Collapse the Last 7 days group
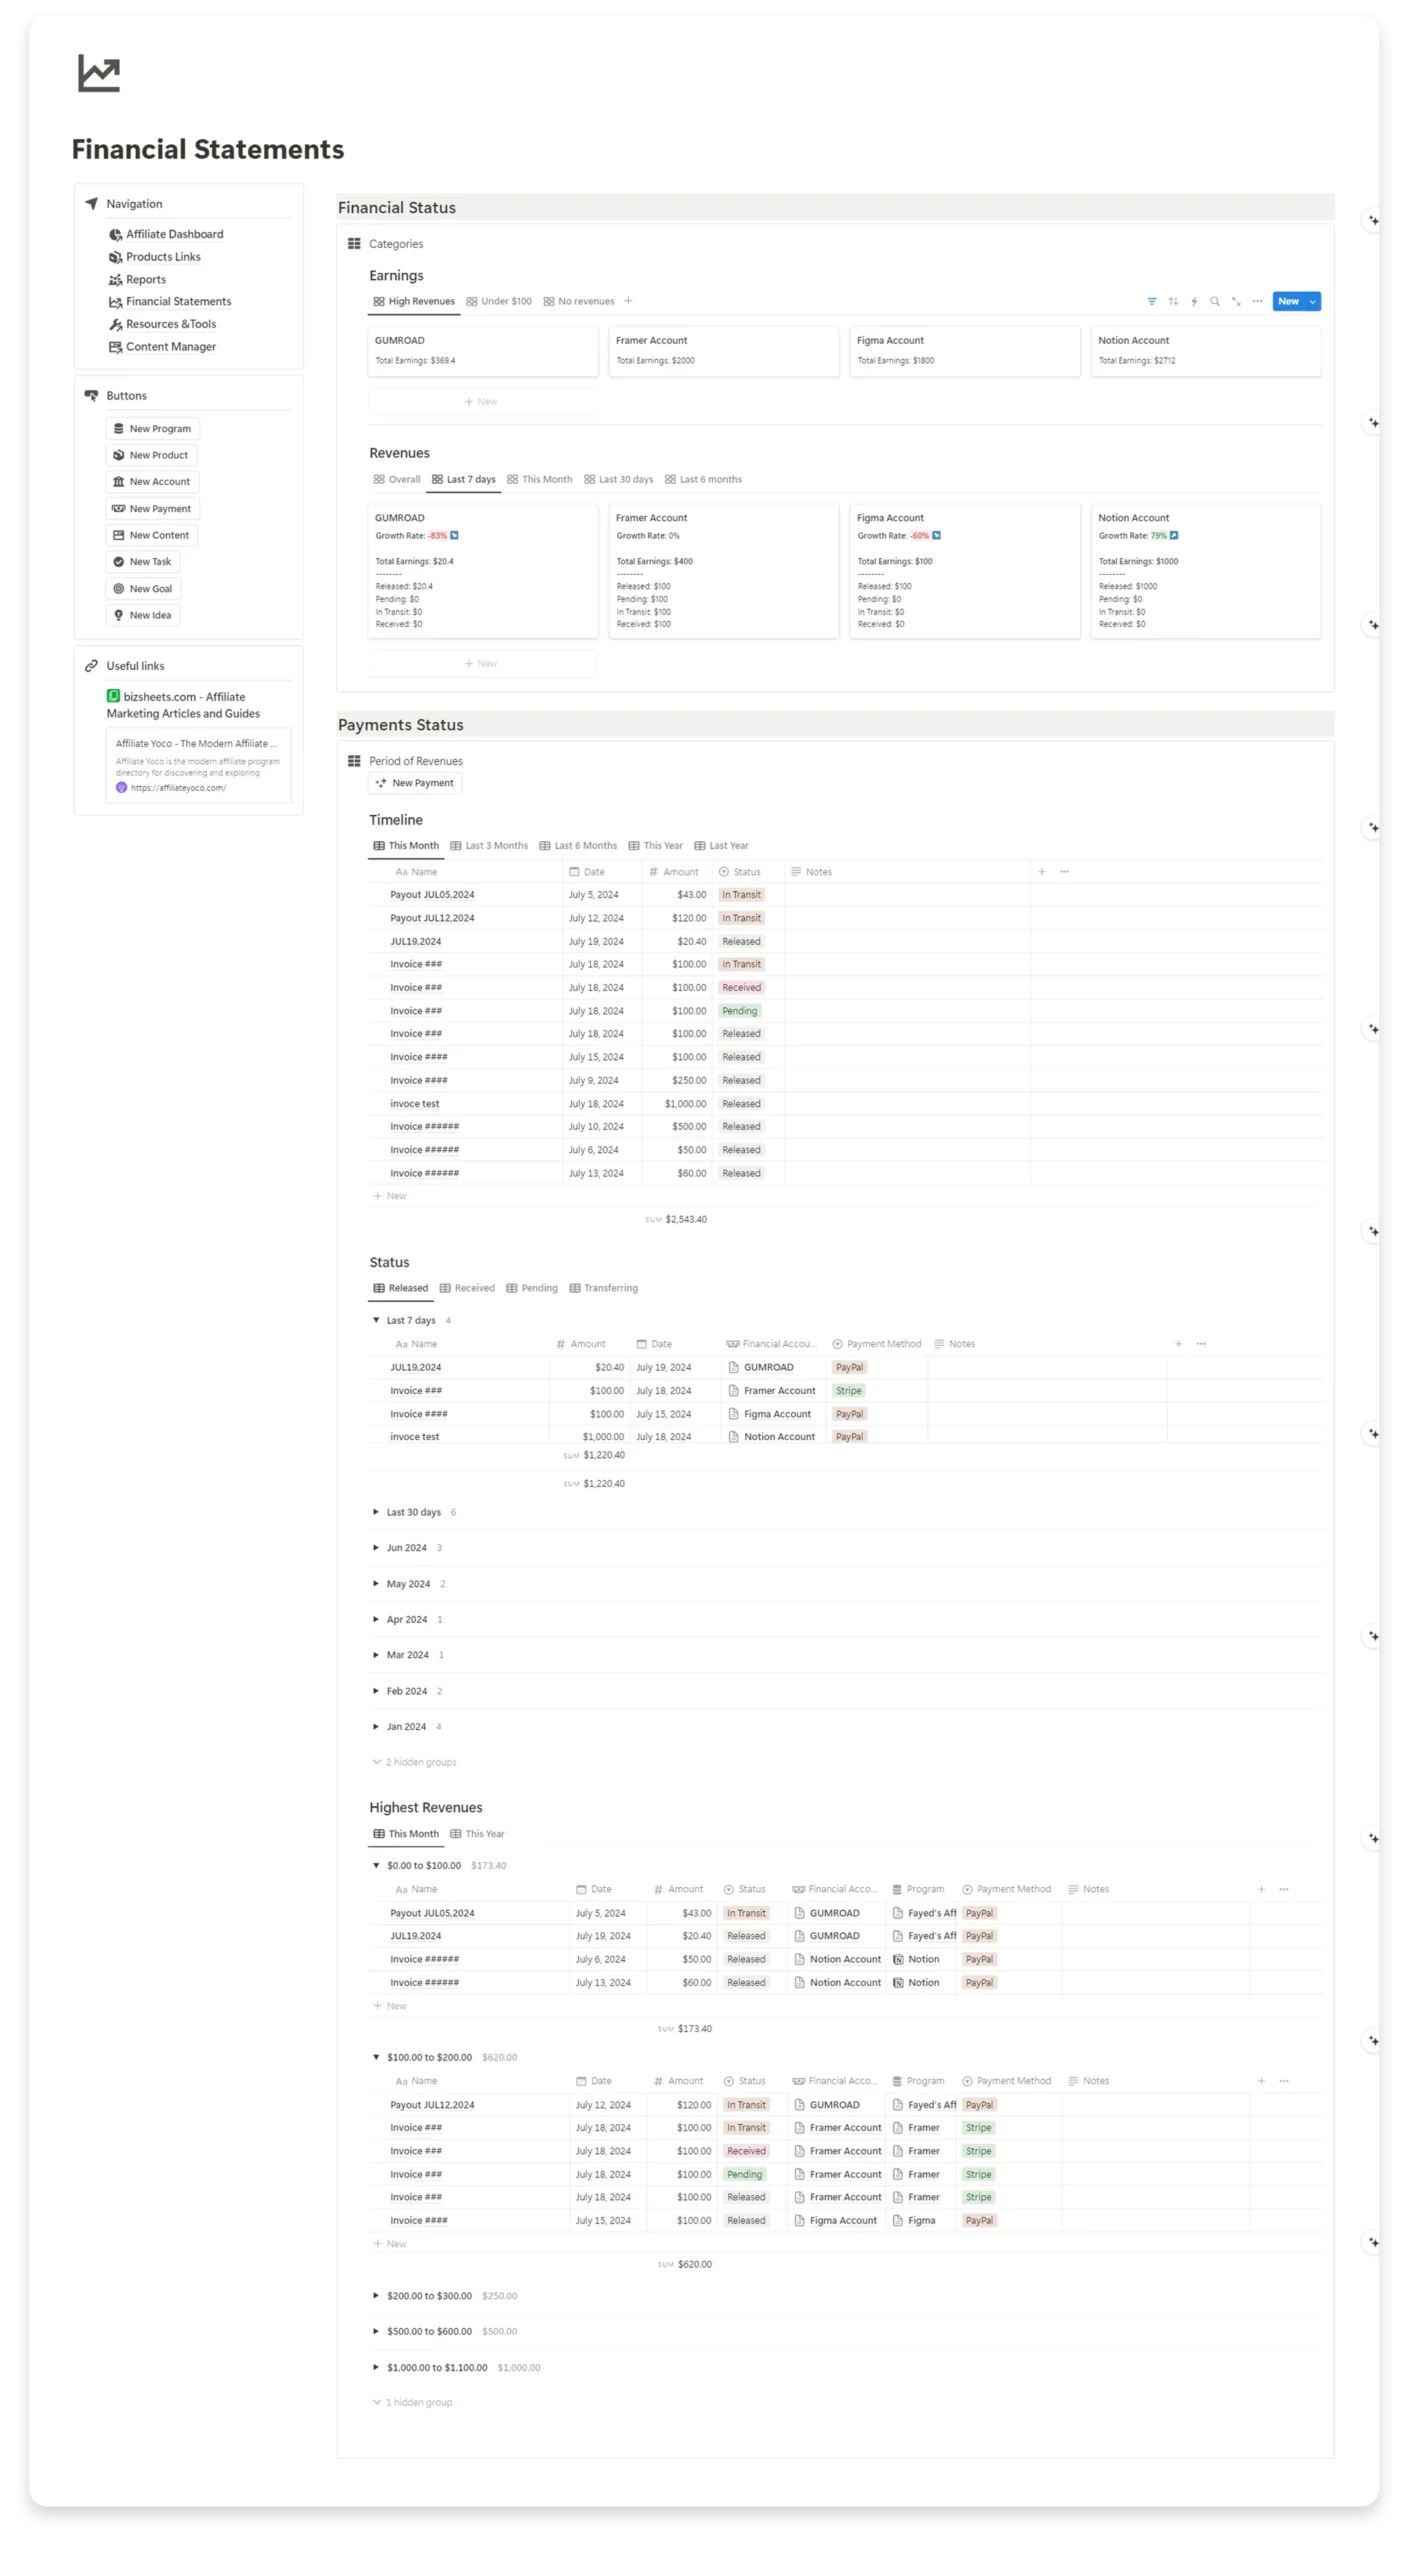Screen dimensions: 1404x2560 coord(376,1319)
